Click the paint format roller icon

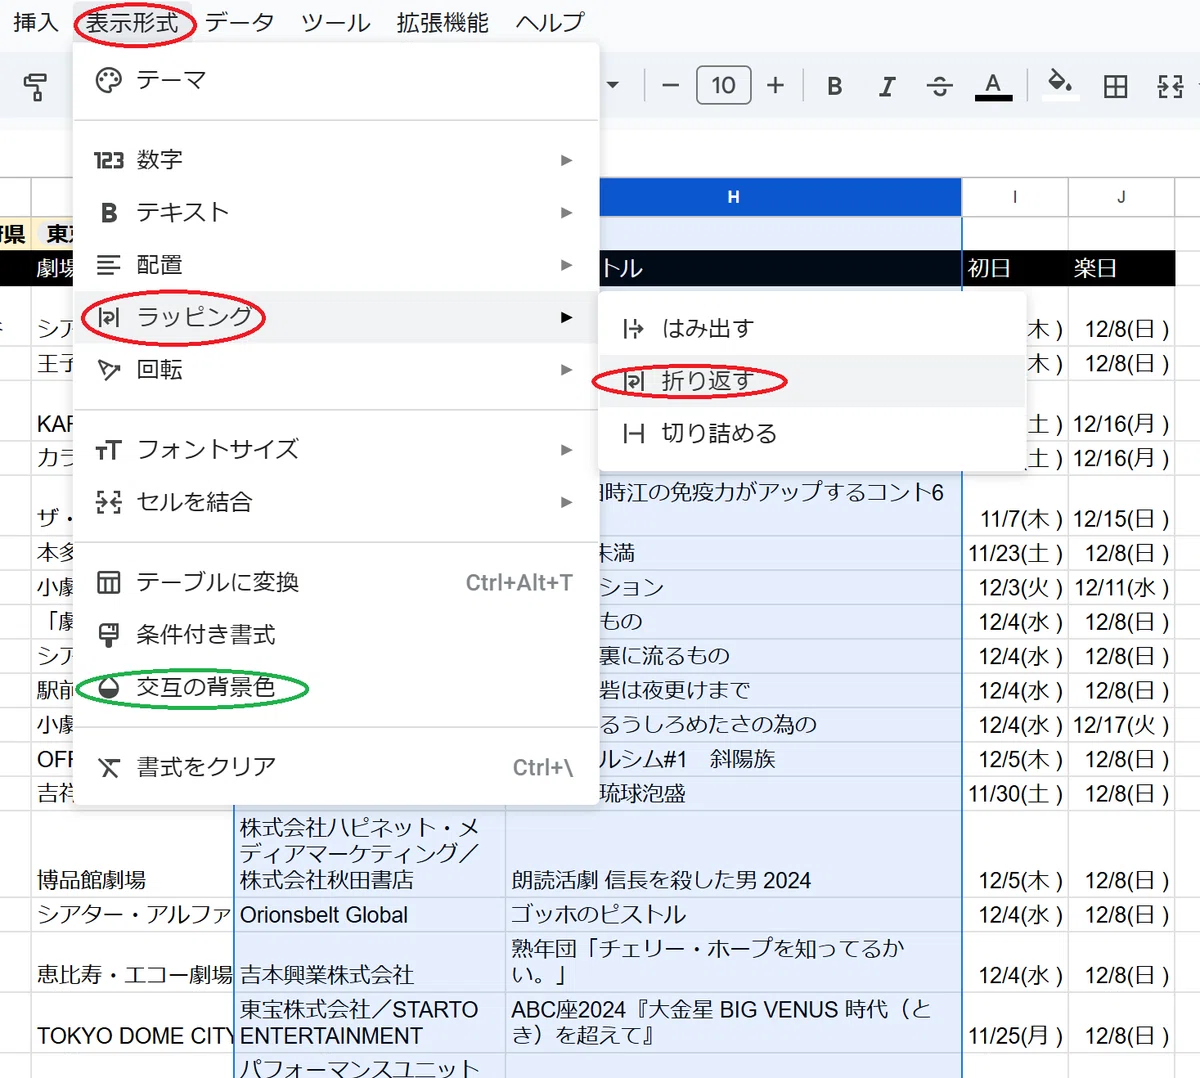(36, 87)
